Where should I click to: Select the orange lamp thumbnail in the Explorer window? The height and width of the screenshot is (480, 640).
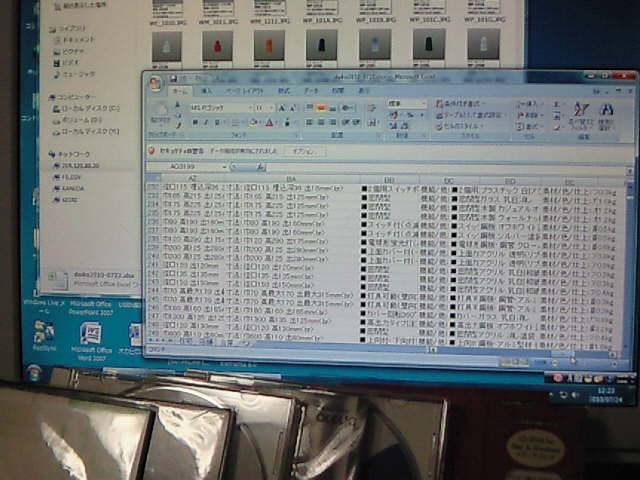click(269, 46)
